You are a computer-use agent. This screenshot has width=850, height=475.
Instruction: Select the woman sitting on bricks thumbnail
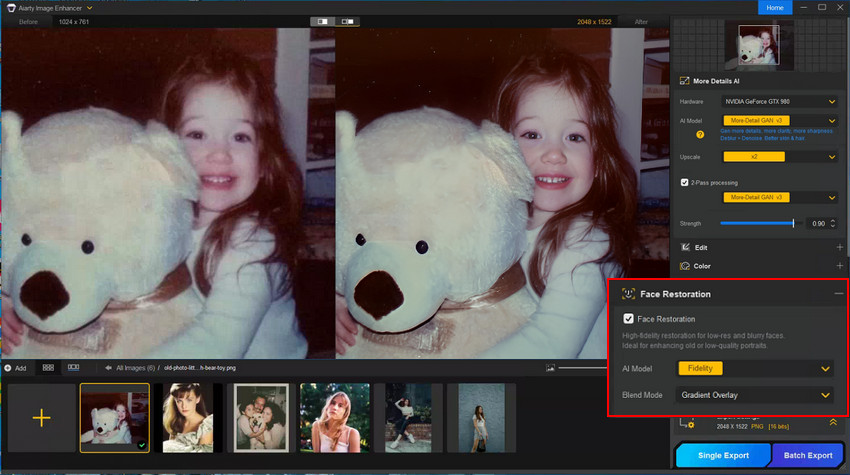pyautogui.click(x=408, y=418)
